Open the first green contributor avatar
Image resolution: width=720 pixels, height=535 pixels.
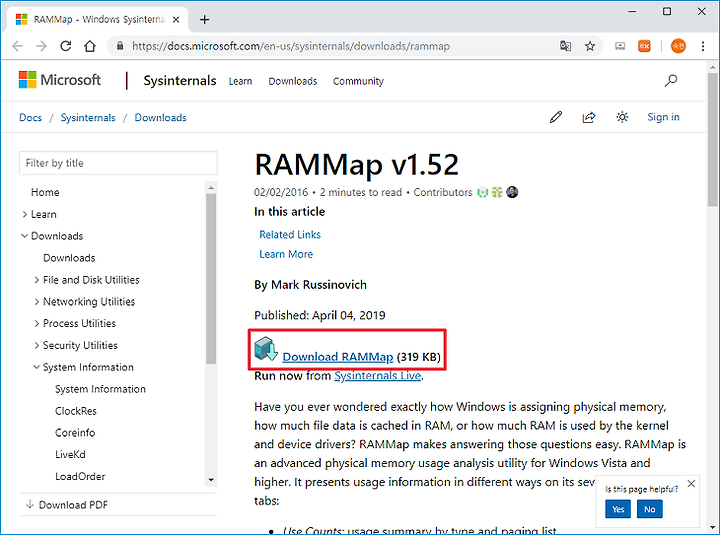point(482,192)
